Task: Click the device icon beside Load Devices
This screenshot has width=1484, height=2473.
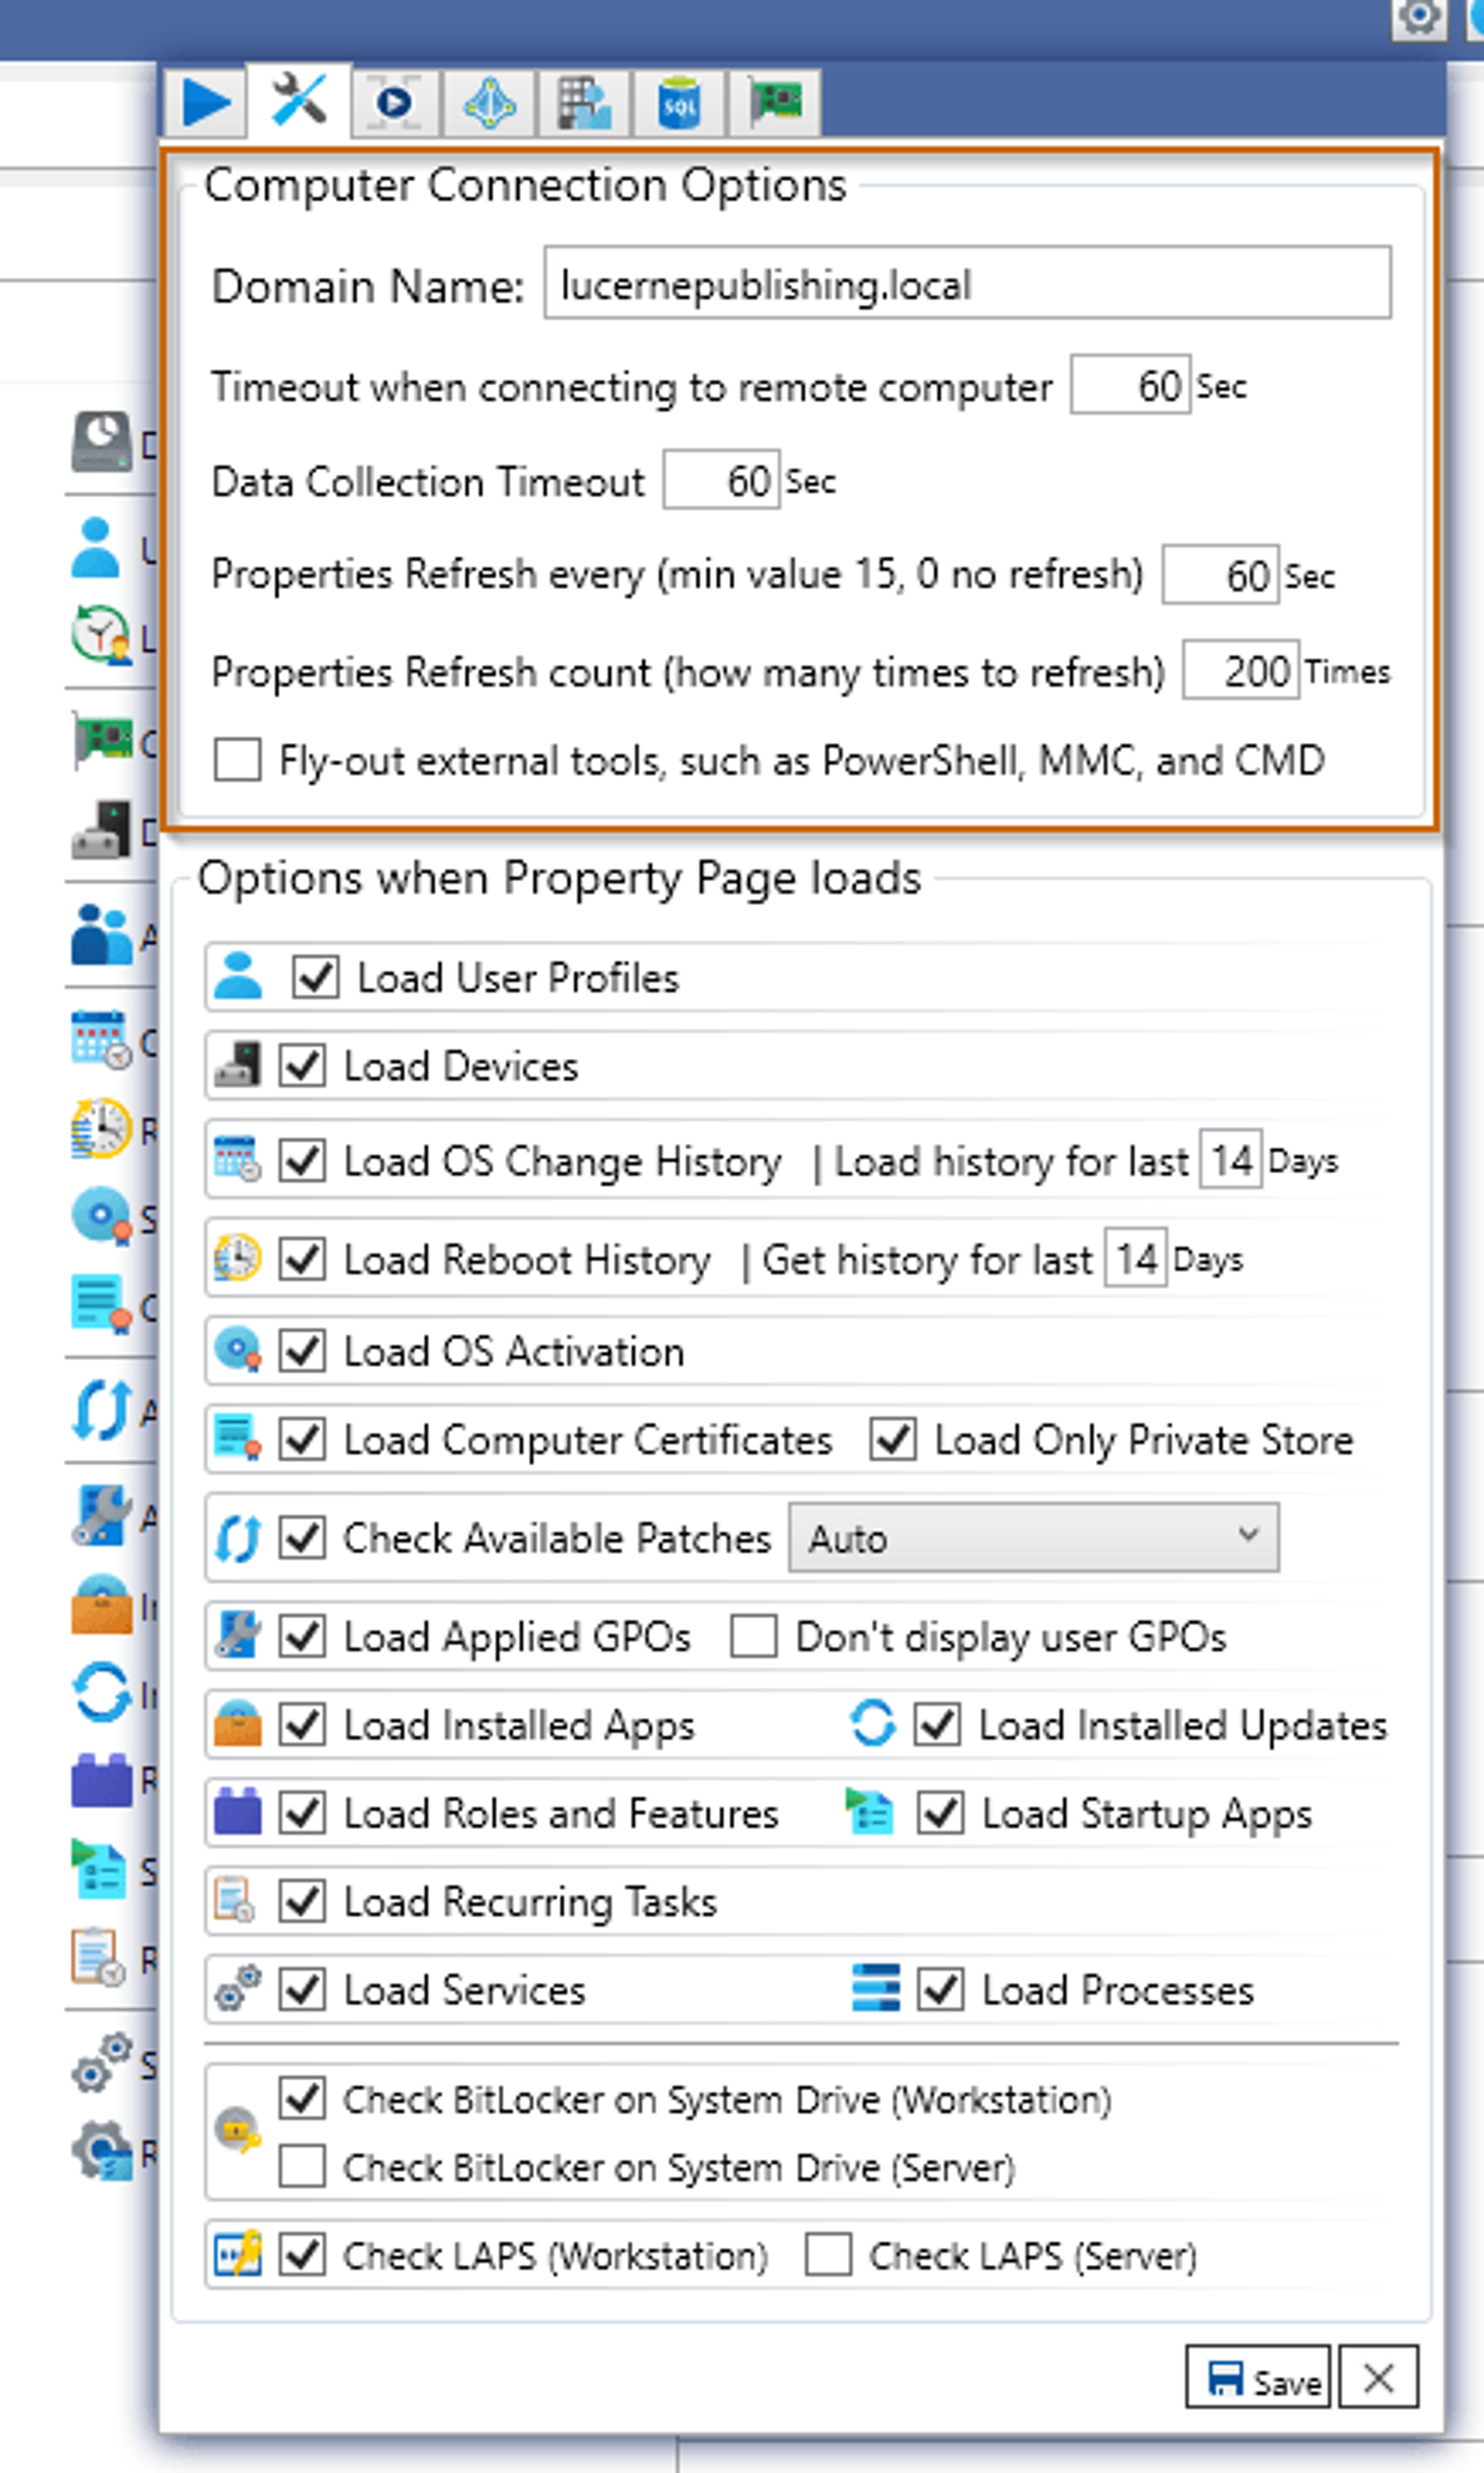Action: pyautogui.click(x=238, y=1064)
